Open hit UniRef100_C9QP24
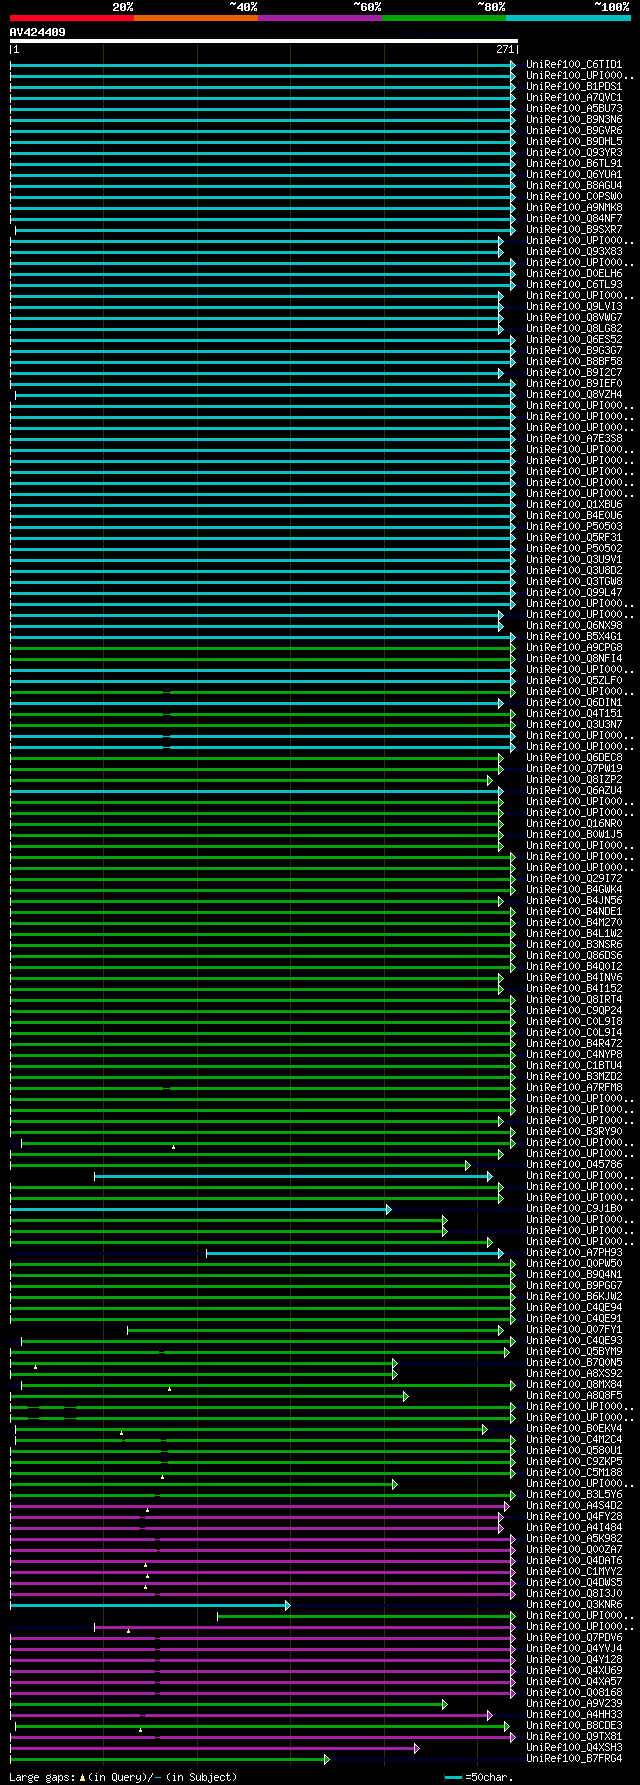The height and width of the screenshot is (1785, 640). pos(574,1011)
